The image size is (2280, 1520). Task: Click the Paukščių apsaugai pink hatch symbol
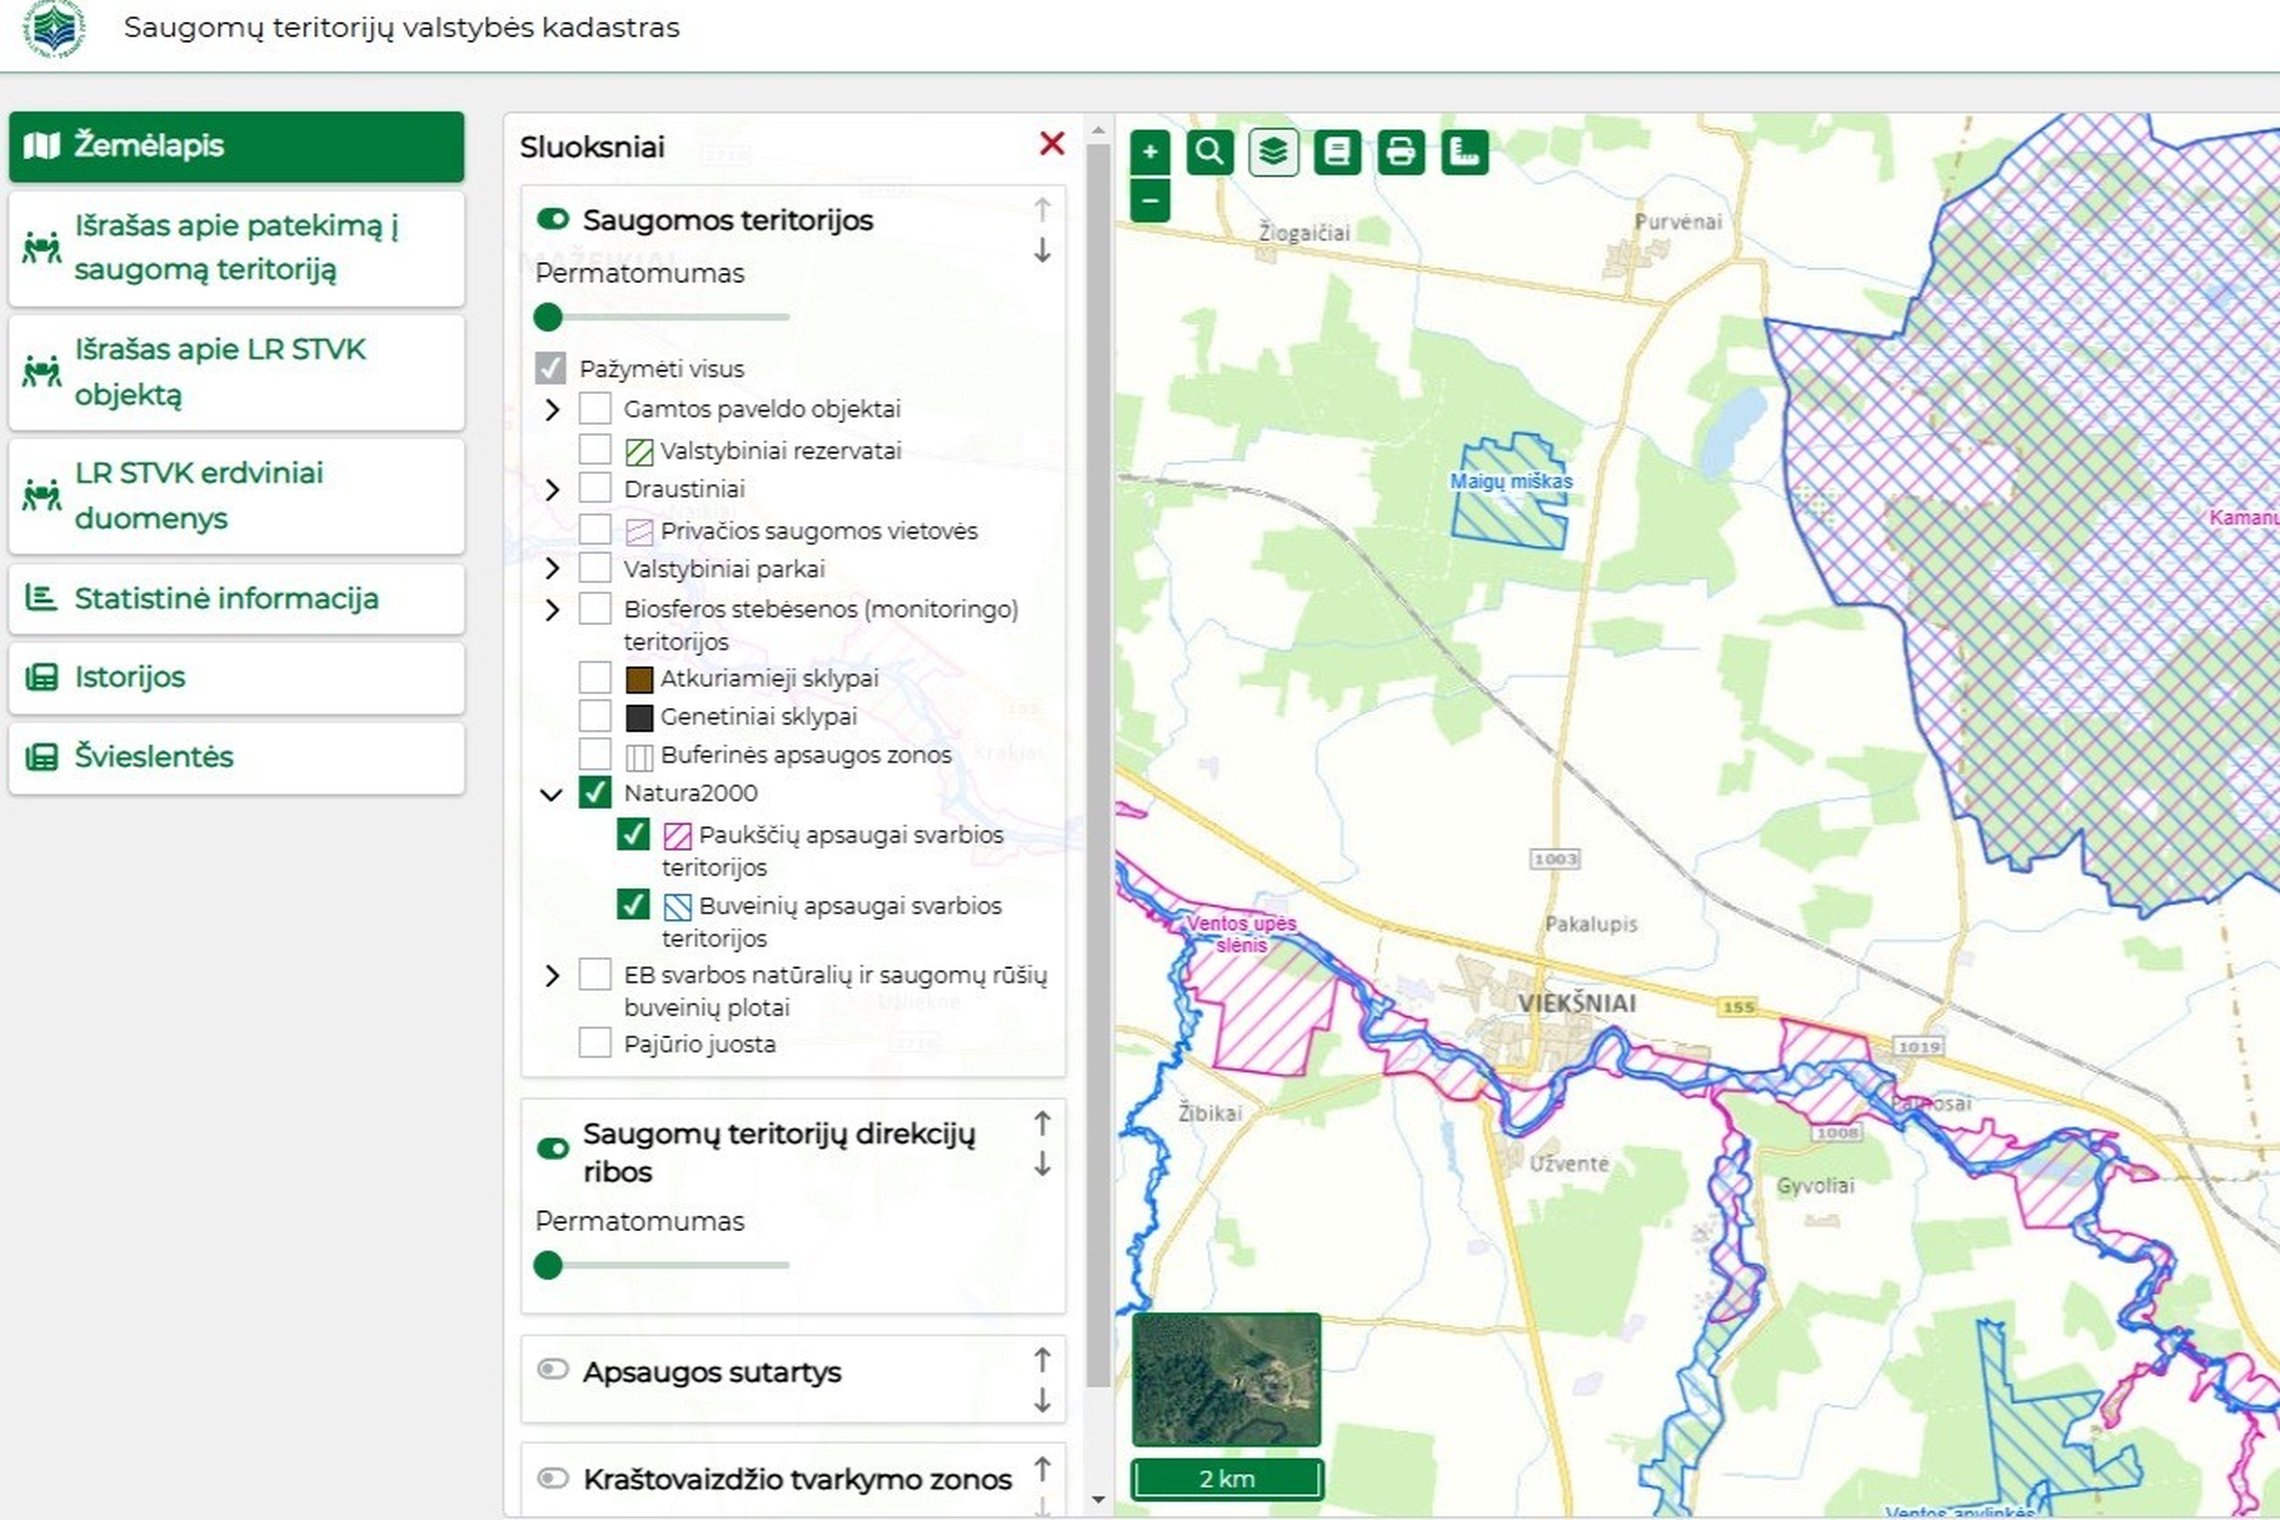coord(677,836)
